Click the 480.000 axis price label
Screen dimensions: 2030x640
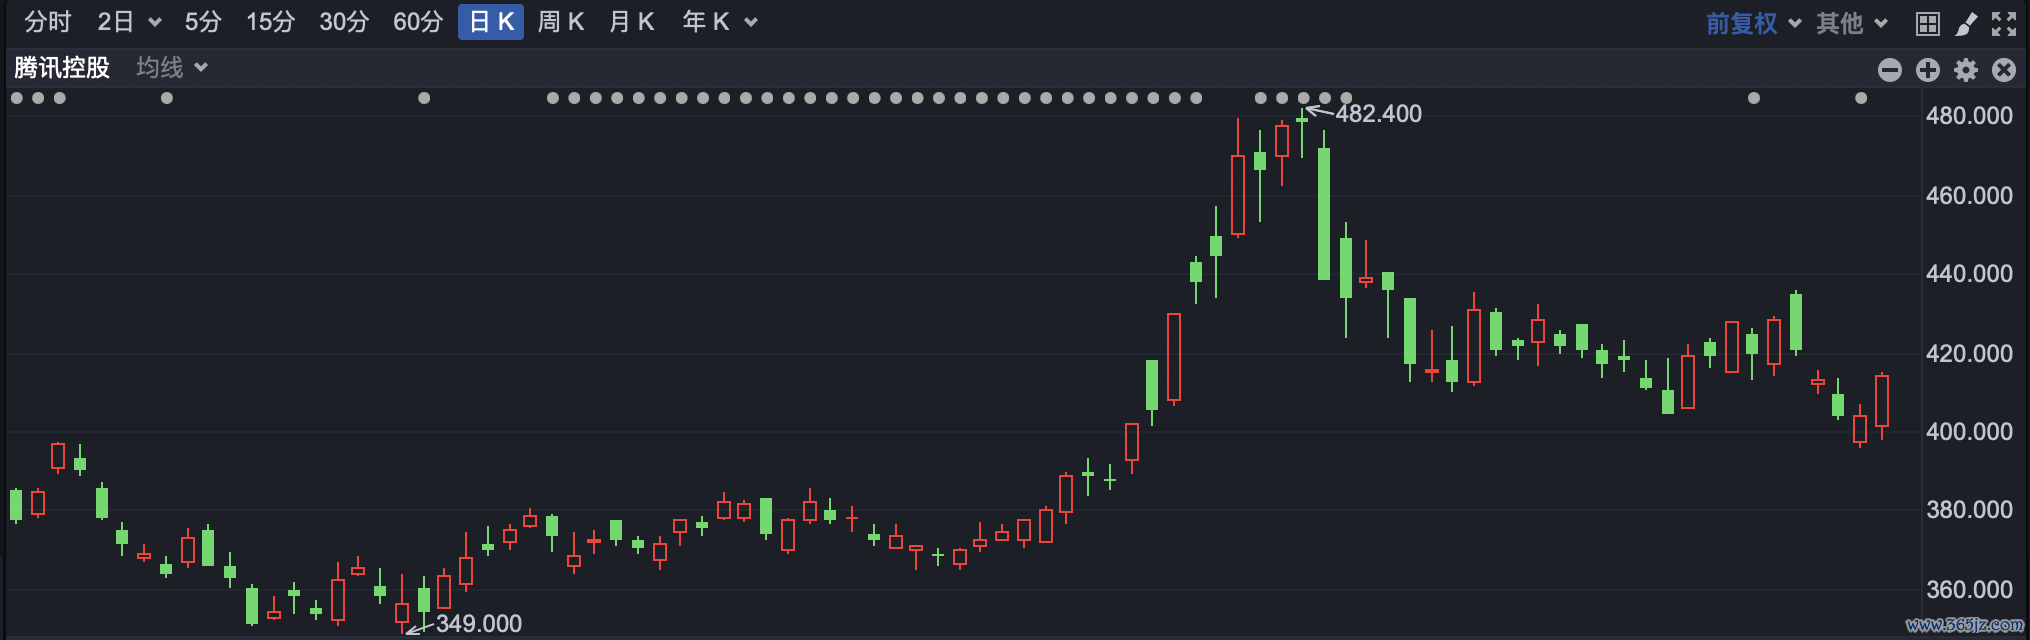pyautogui.click(x=1969, y=116)
